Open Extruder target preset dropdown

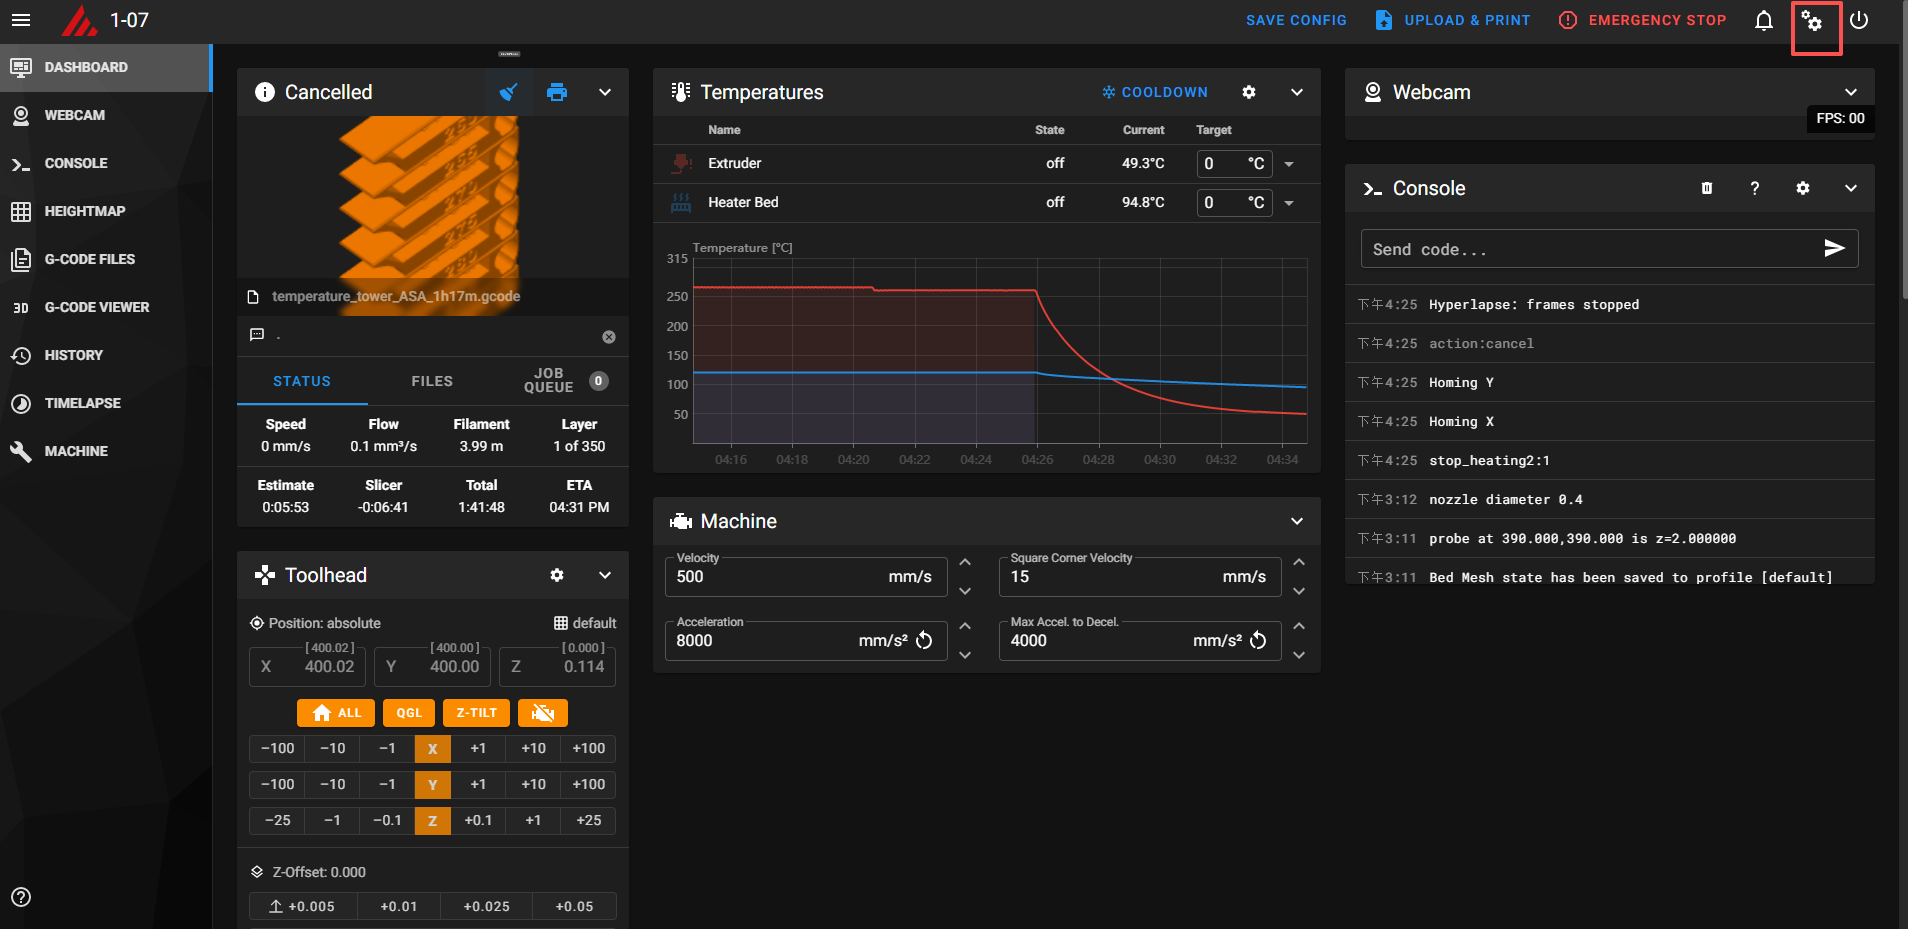[1289, 164]
